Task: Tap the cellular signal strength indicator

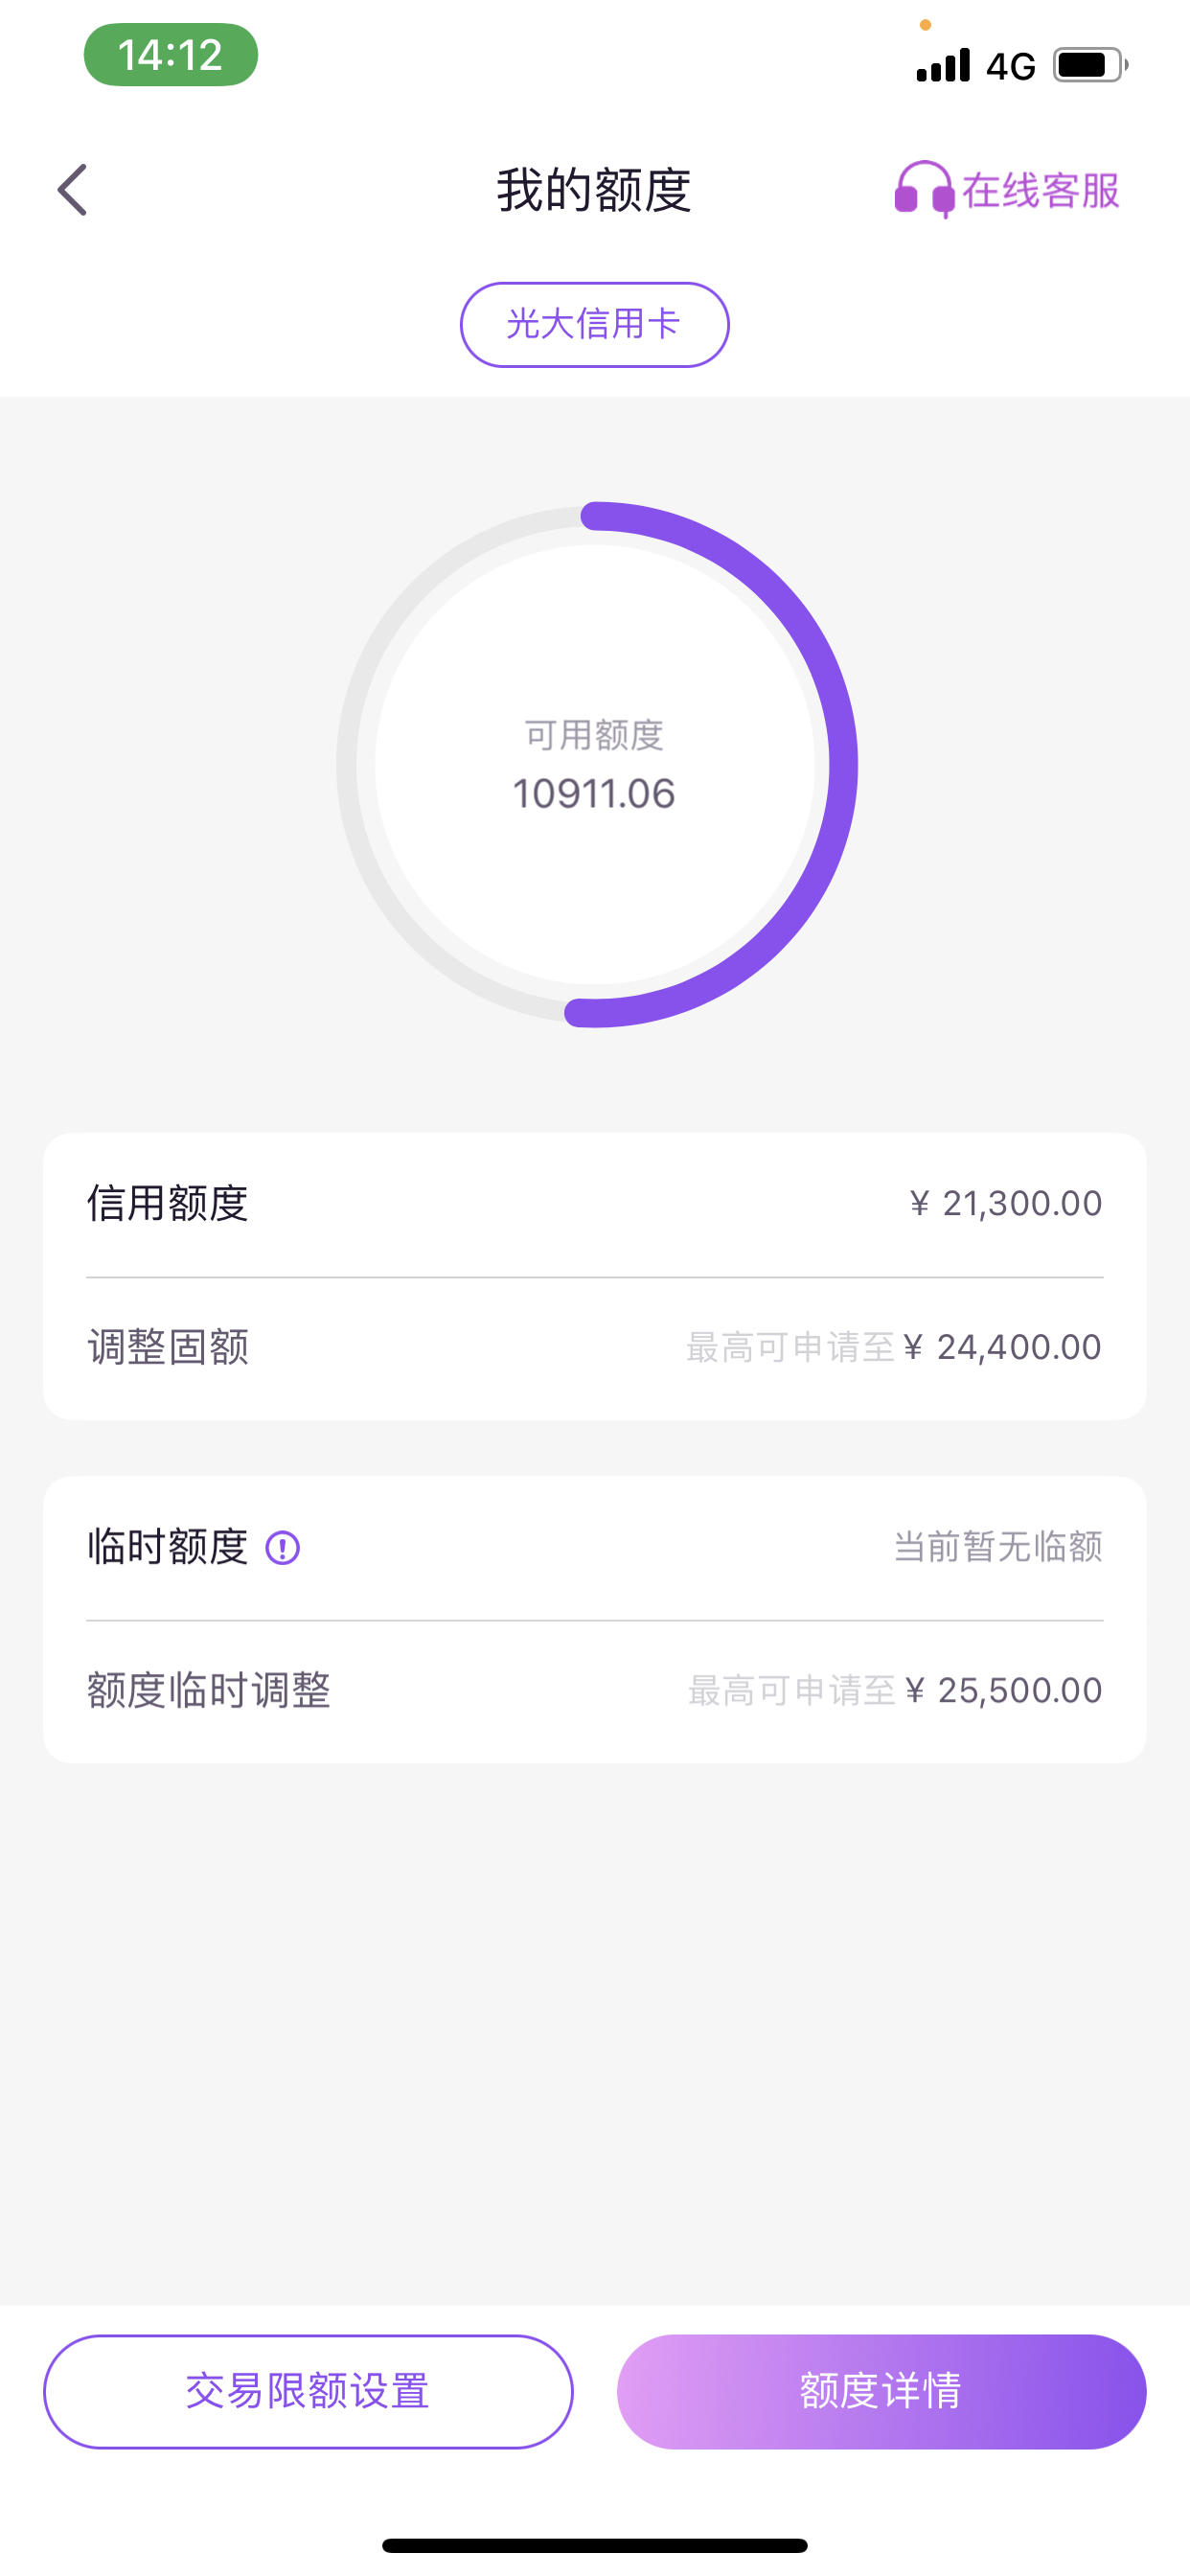Action: [943, 66]
